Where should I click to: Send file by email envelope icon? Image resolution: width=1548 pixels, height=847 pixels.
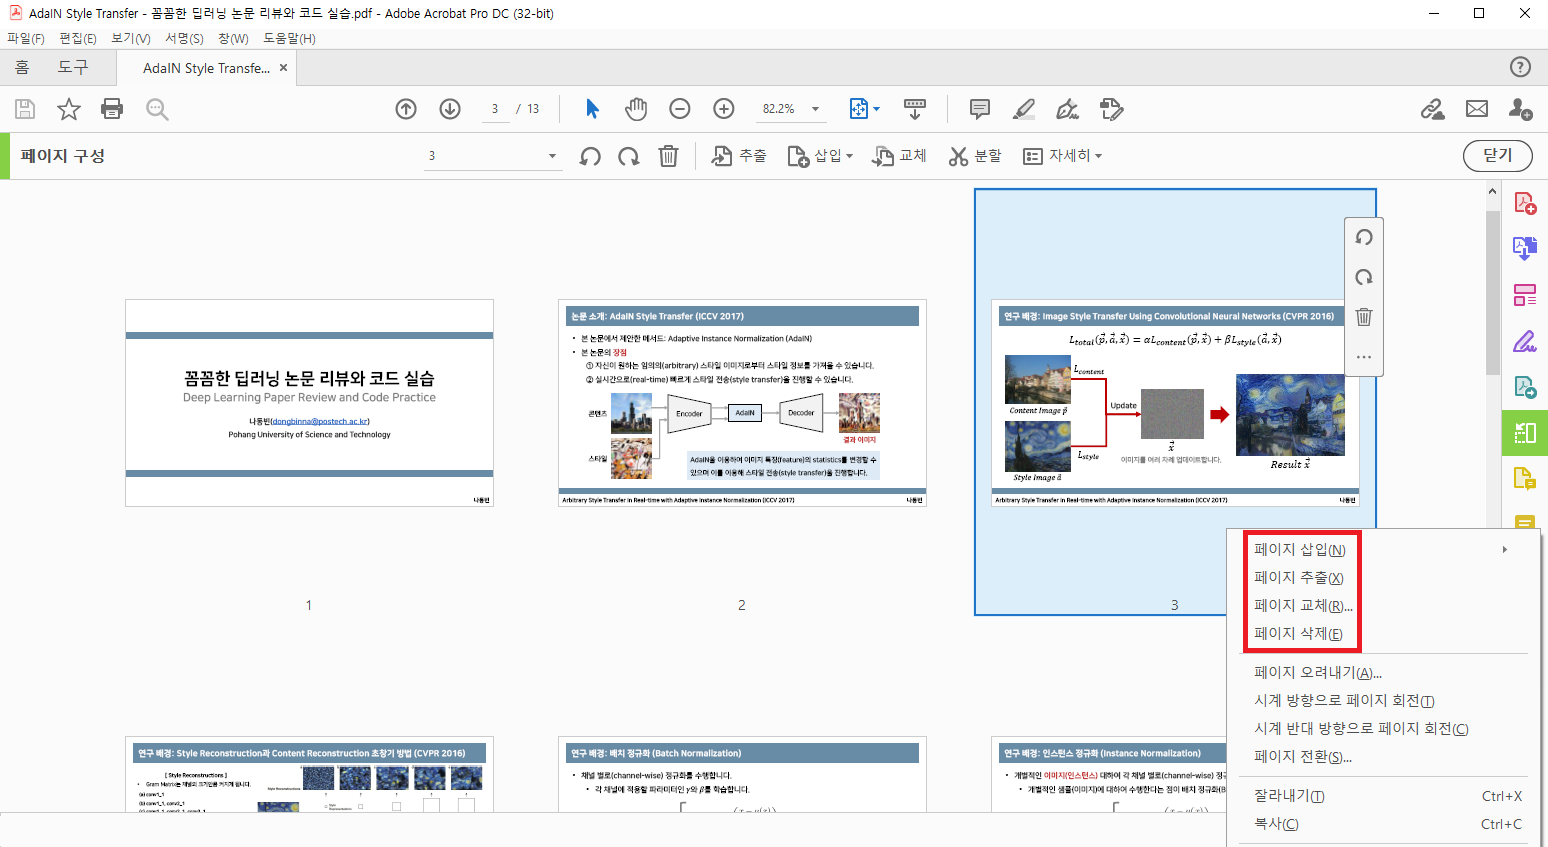click(1477, 109)
